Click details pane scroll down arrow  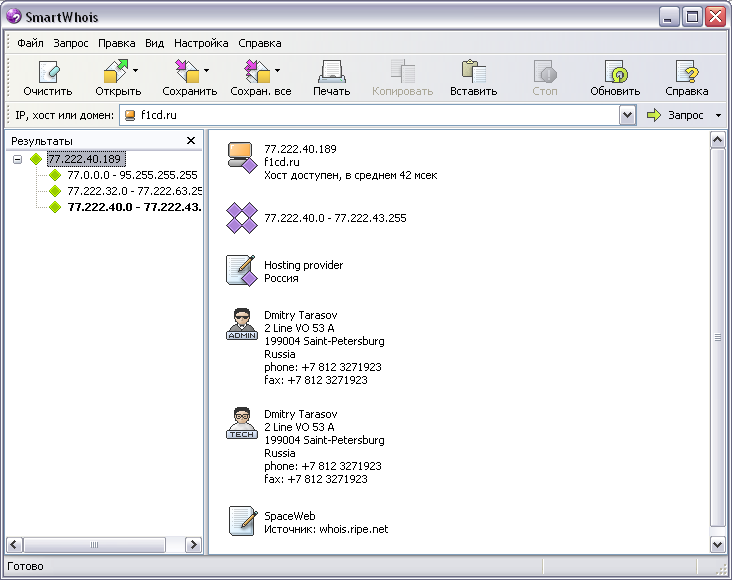click(x=718, y=544)
